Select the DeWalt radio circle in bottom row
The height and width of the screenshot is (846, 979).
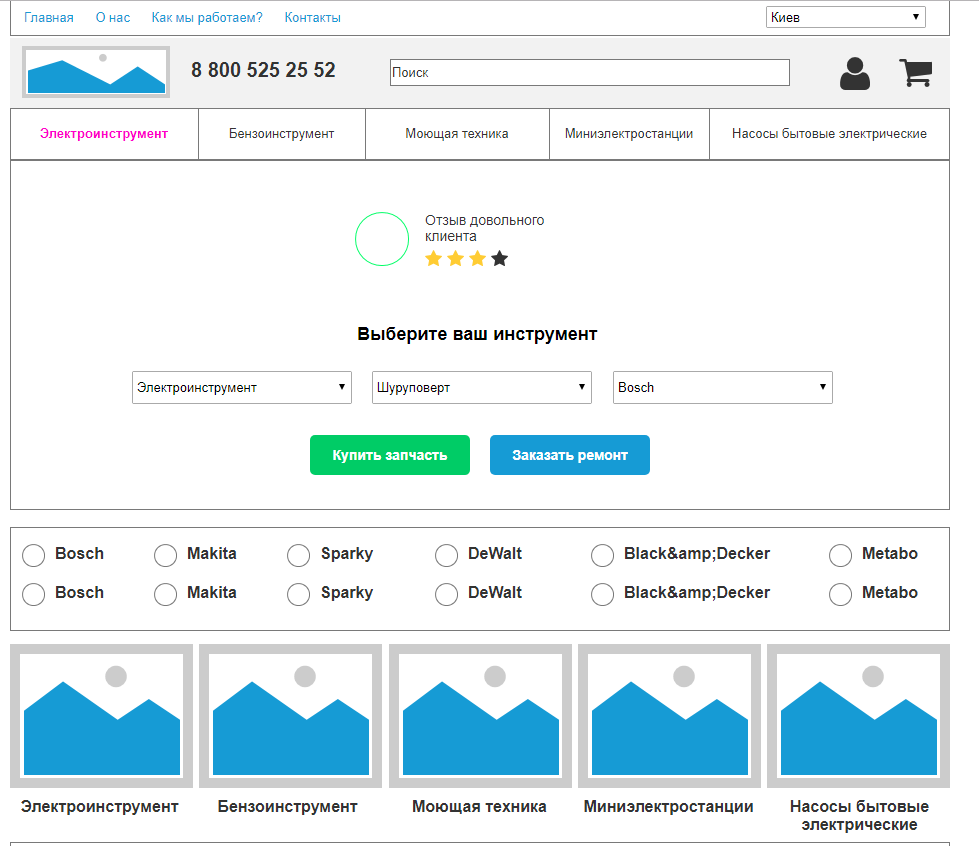point(446,595)
